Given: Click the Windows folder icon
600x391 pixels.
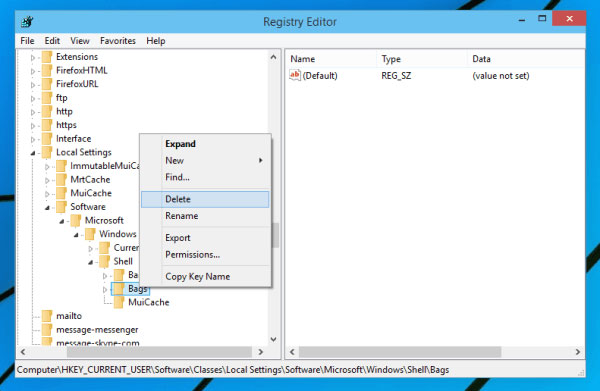Looking at the screenshot, I should (90, 234).
